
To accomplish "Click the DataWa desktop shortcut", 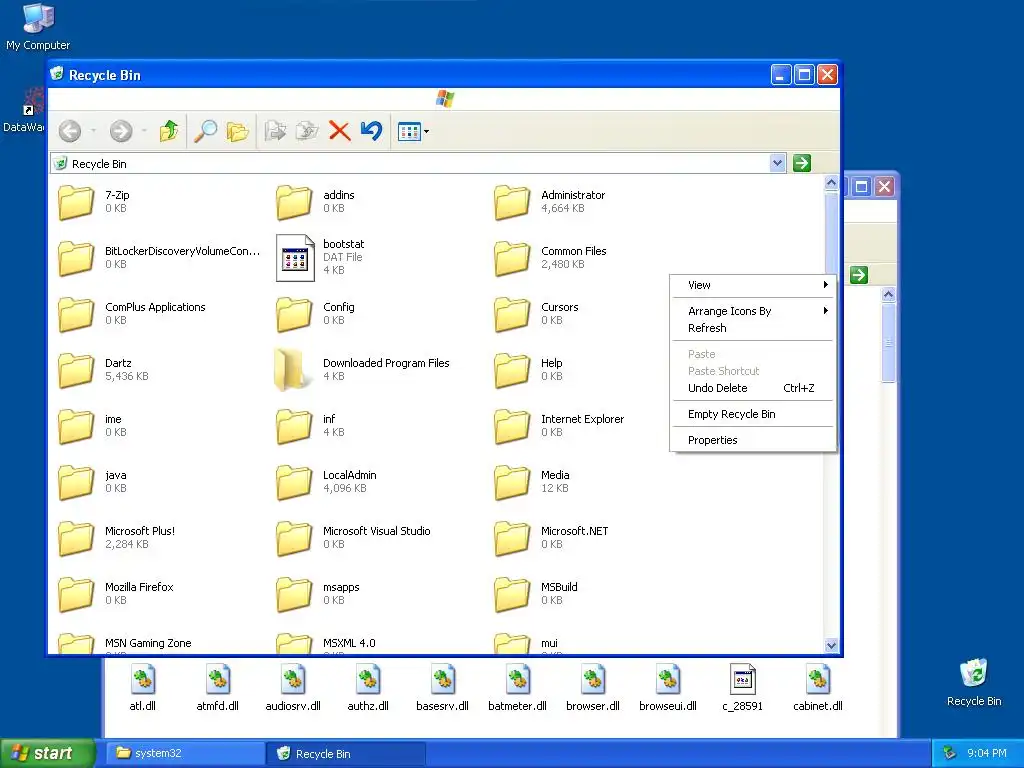I will [x=24, y=111].
